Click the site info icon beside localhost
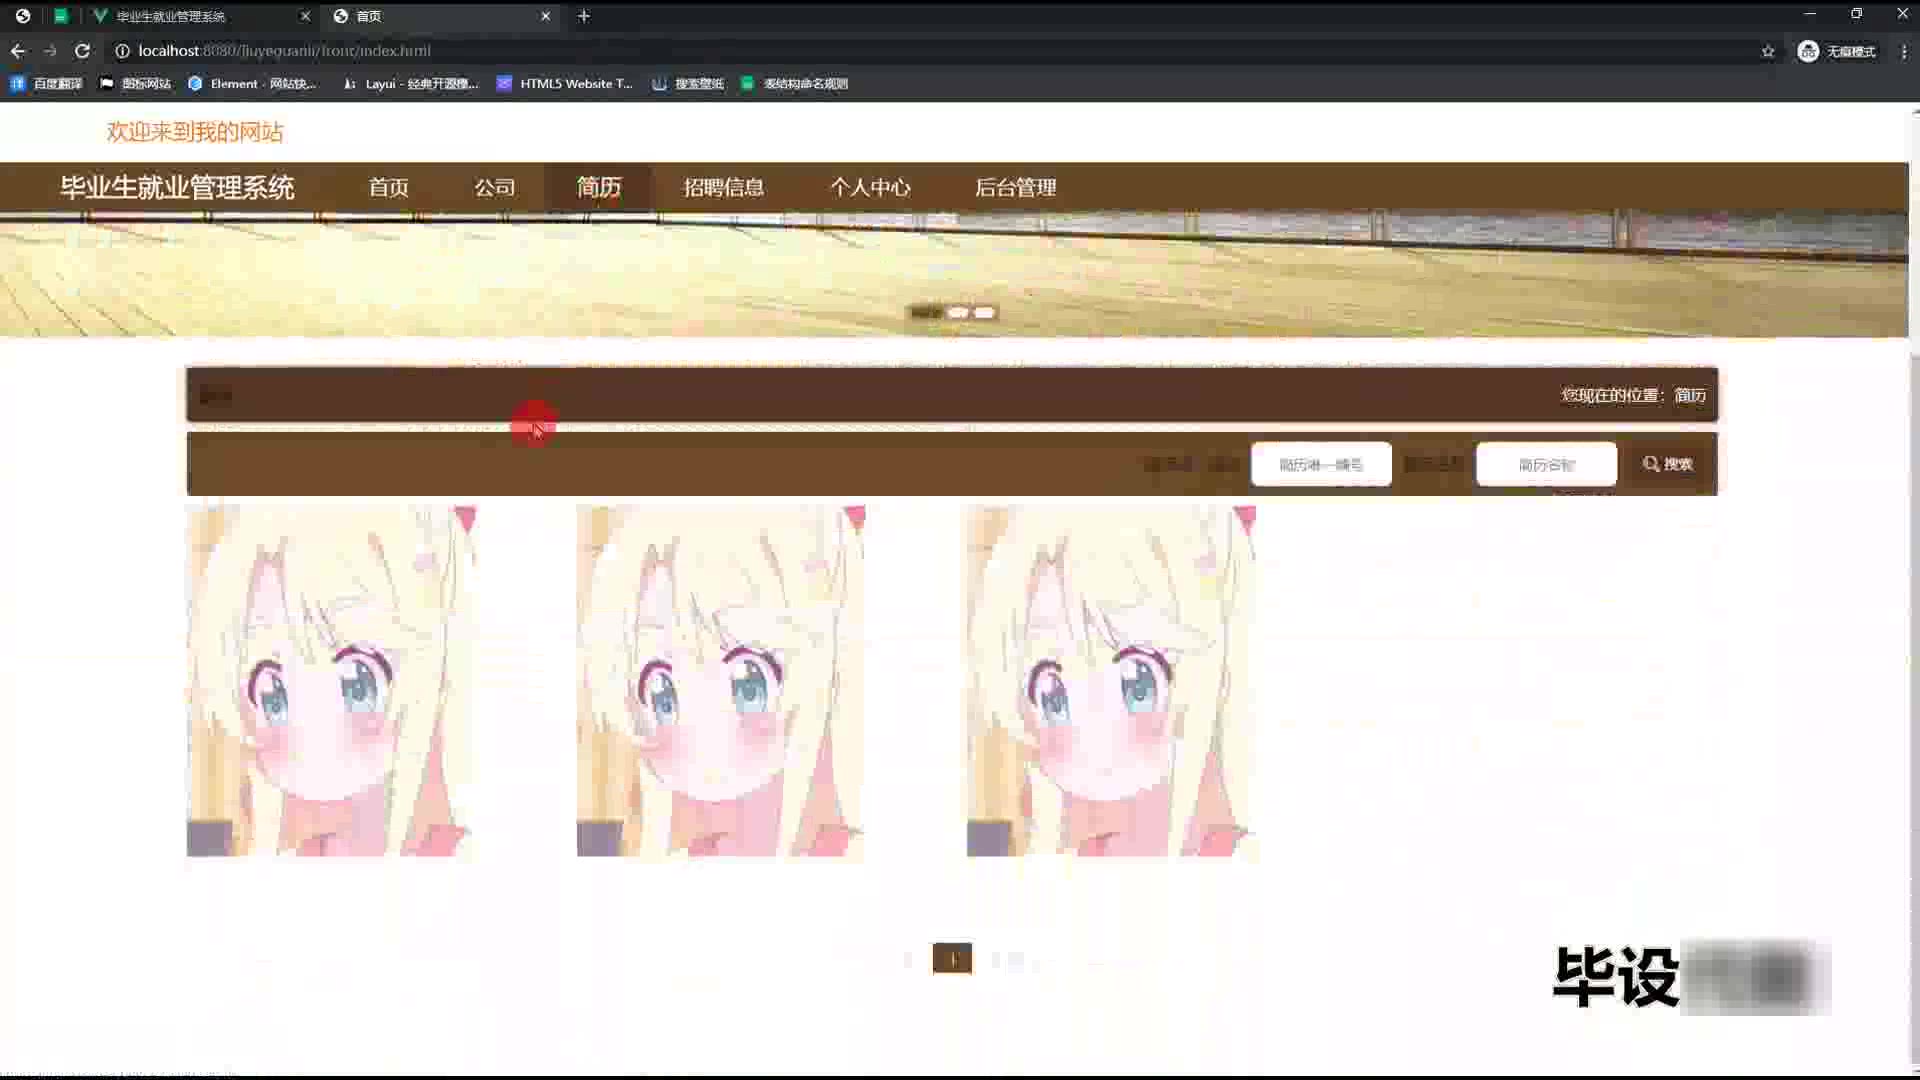This screenshot has height=1080, width=1920. pos(122,51)
